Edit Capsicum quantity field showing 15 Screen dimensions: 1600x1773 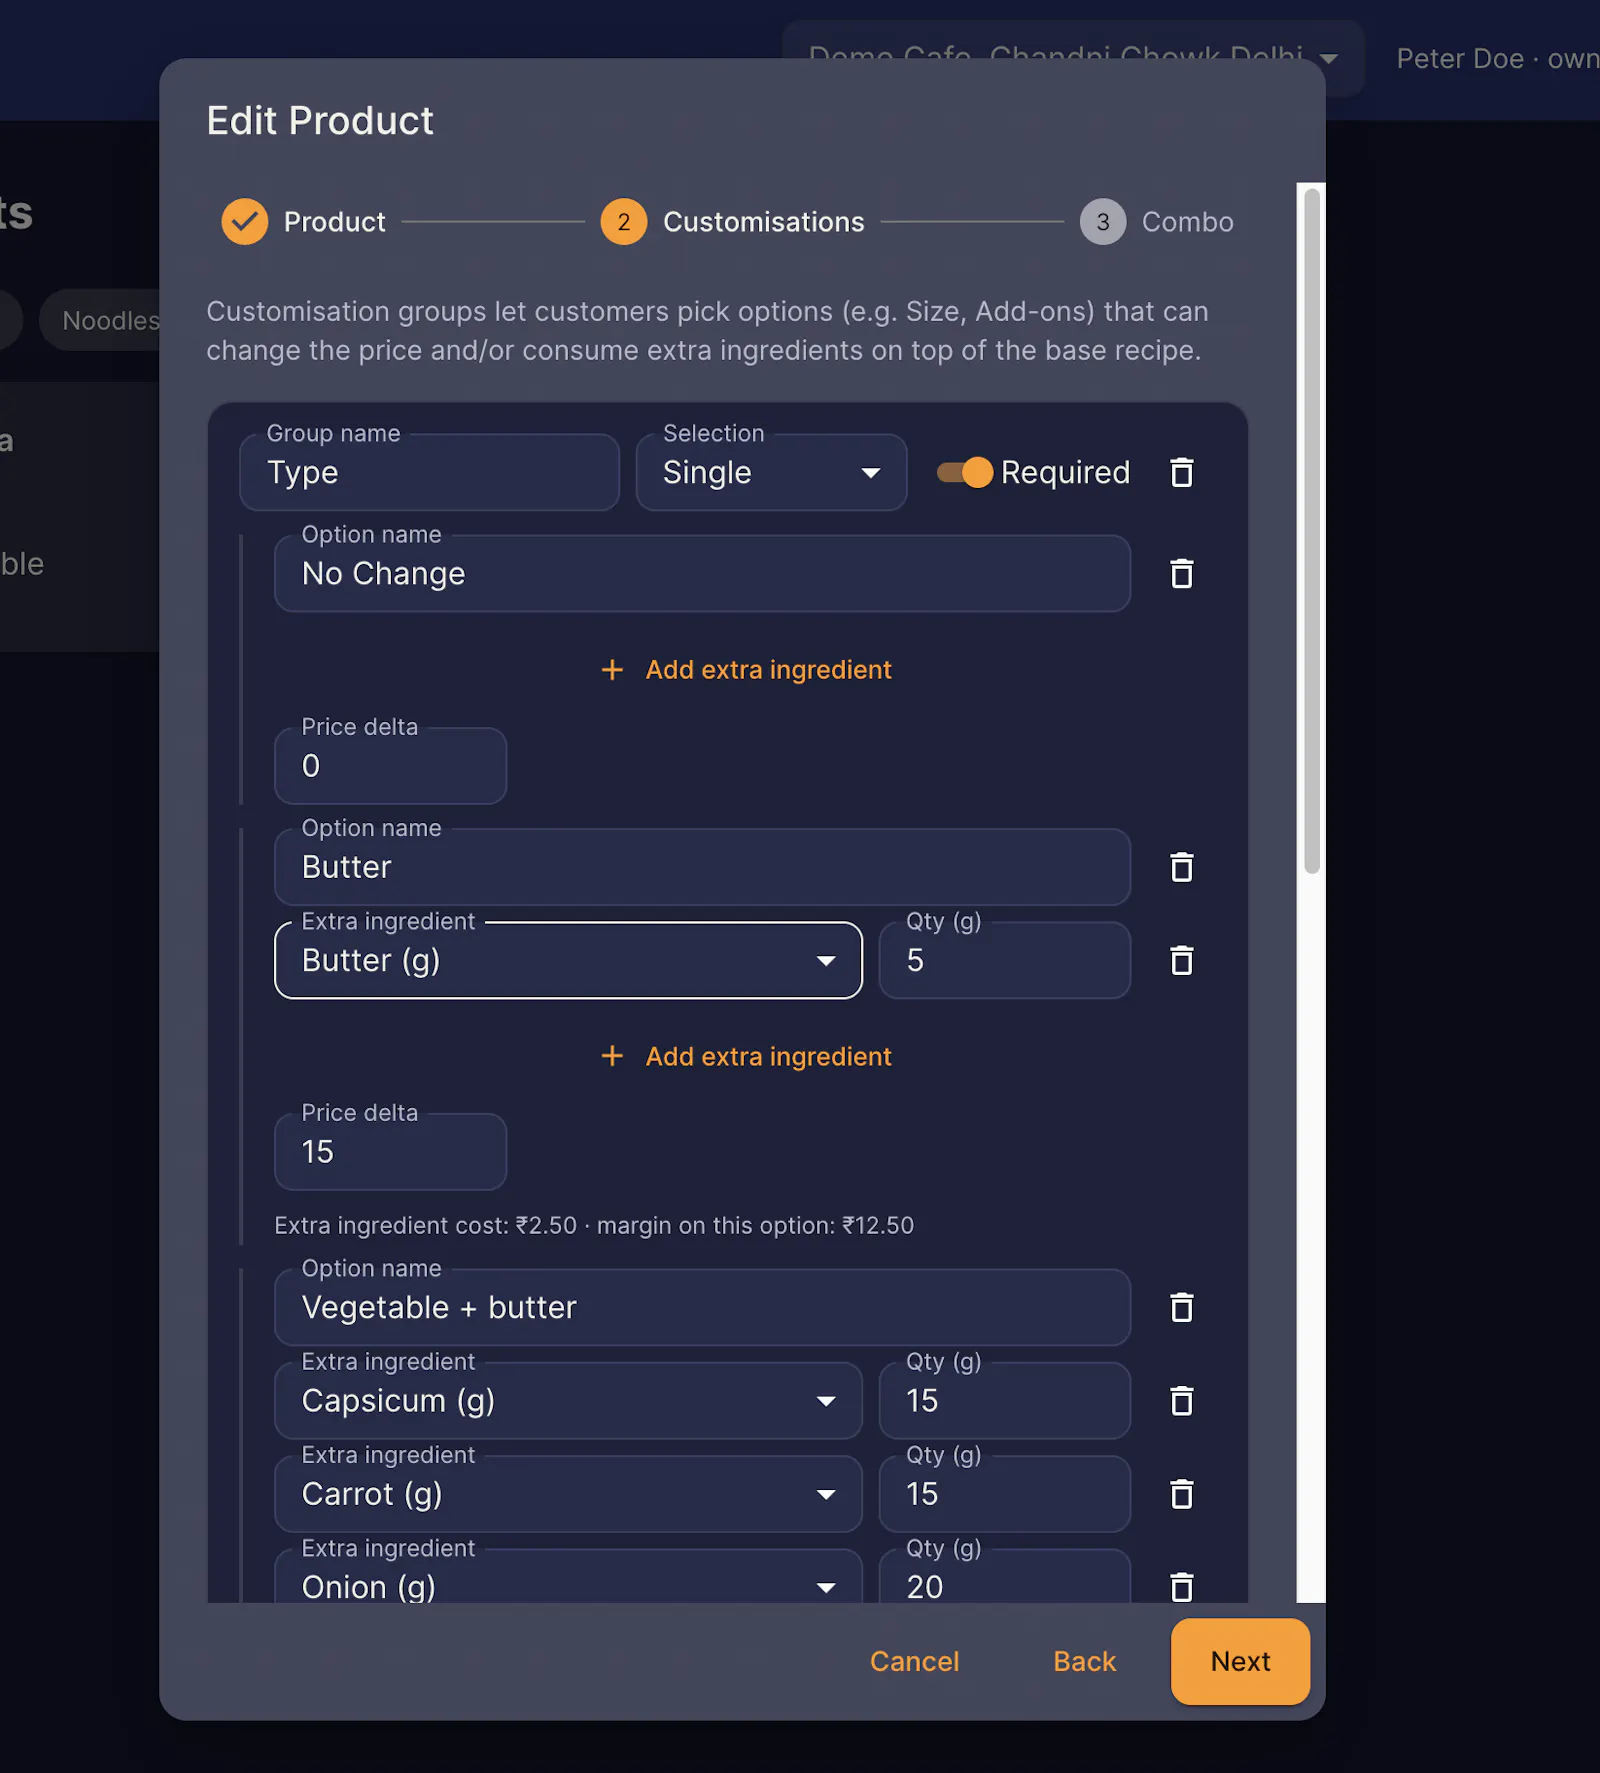[1004, 1400]
